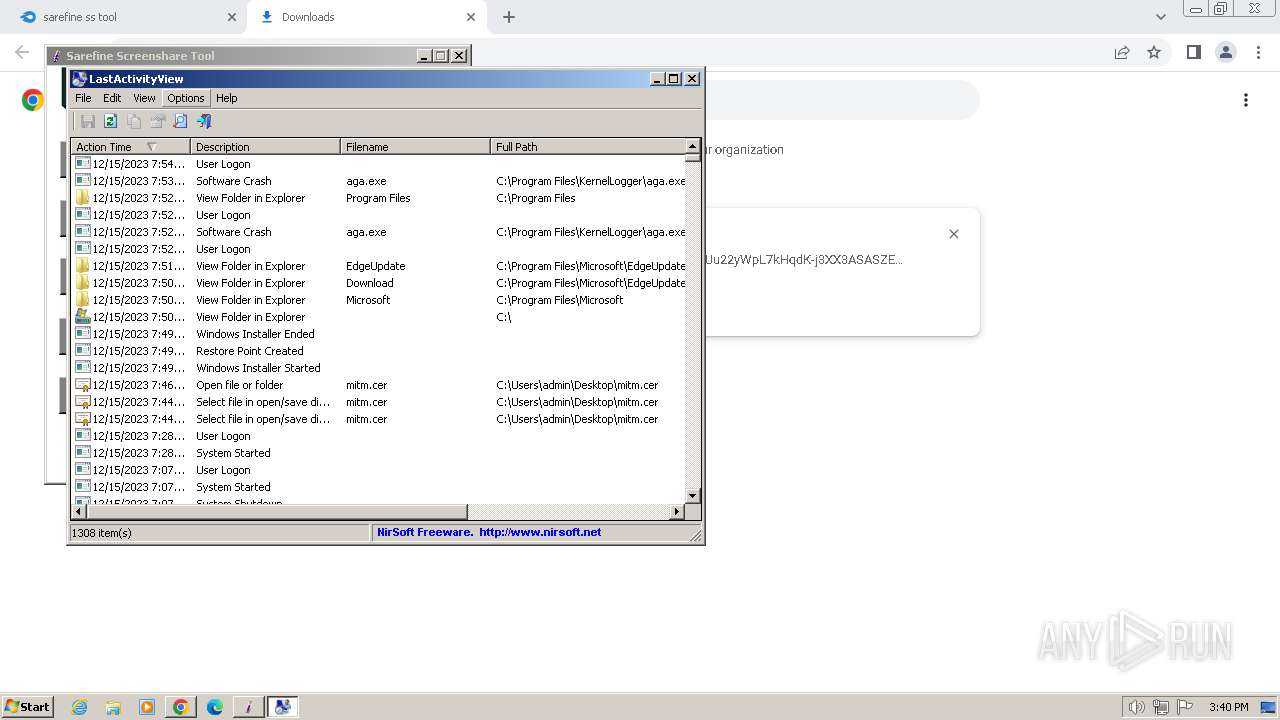Image resolution: width=1280 pixels, height=720 pixels.
Task: Click the Action Center flag tray icon
Action: [1184, 707]
